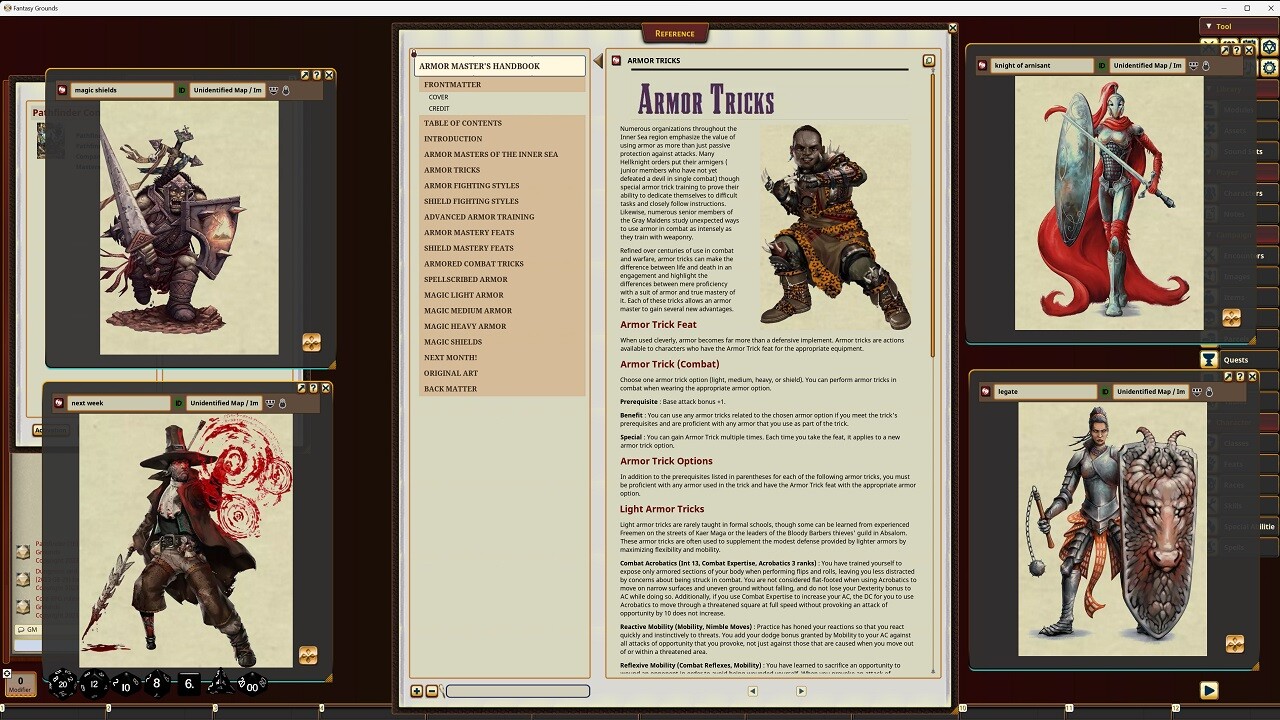The height and width of the screenshot is (720, 1280).
Task: Open the Options gear icon
Action: tap(1268, 67)
